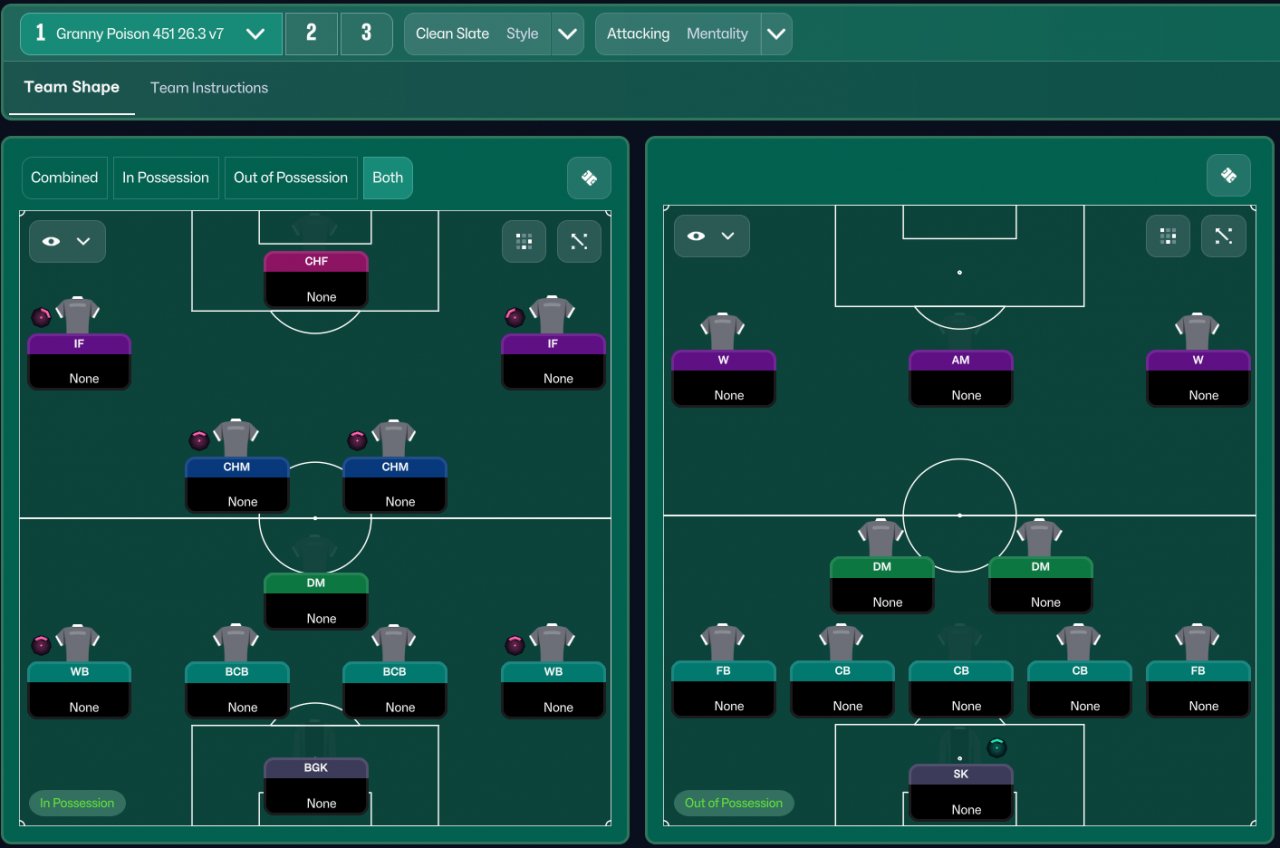This screenshot has height=848, width=1280.
Task: Click the BGK goalkeeper role card
Action: click(316, 786)
